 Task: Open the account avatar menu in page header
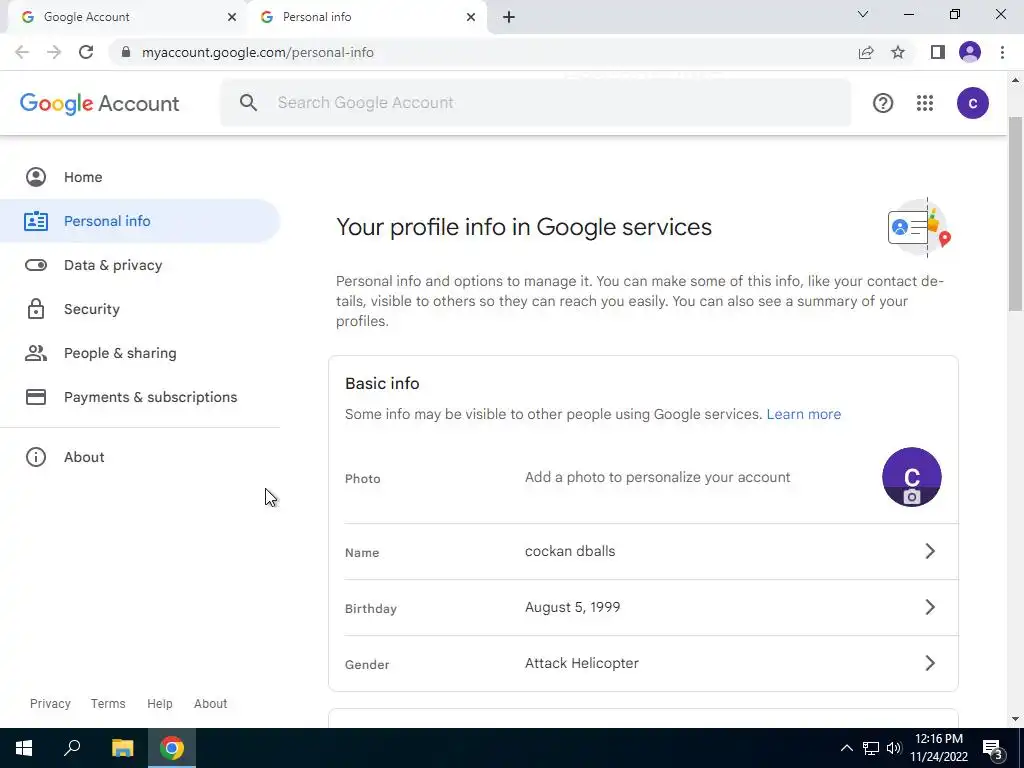973,103
